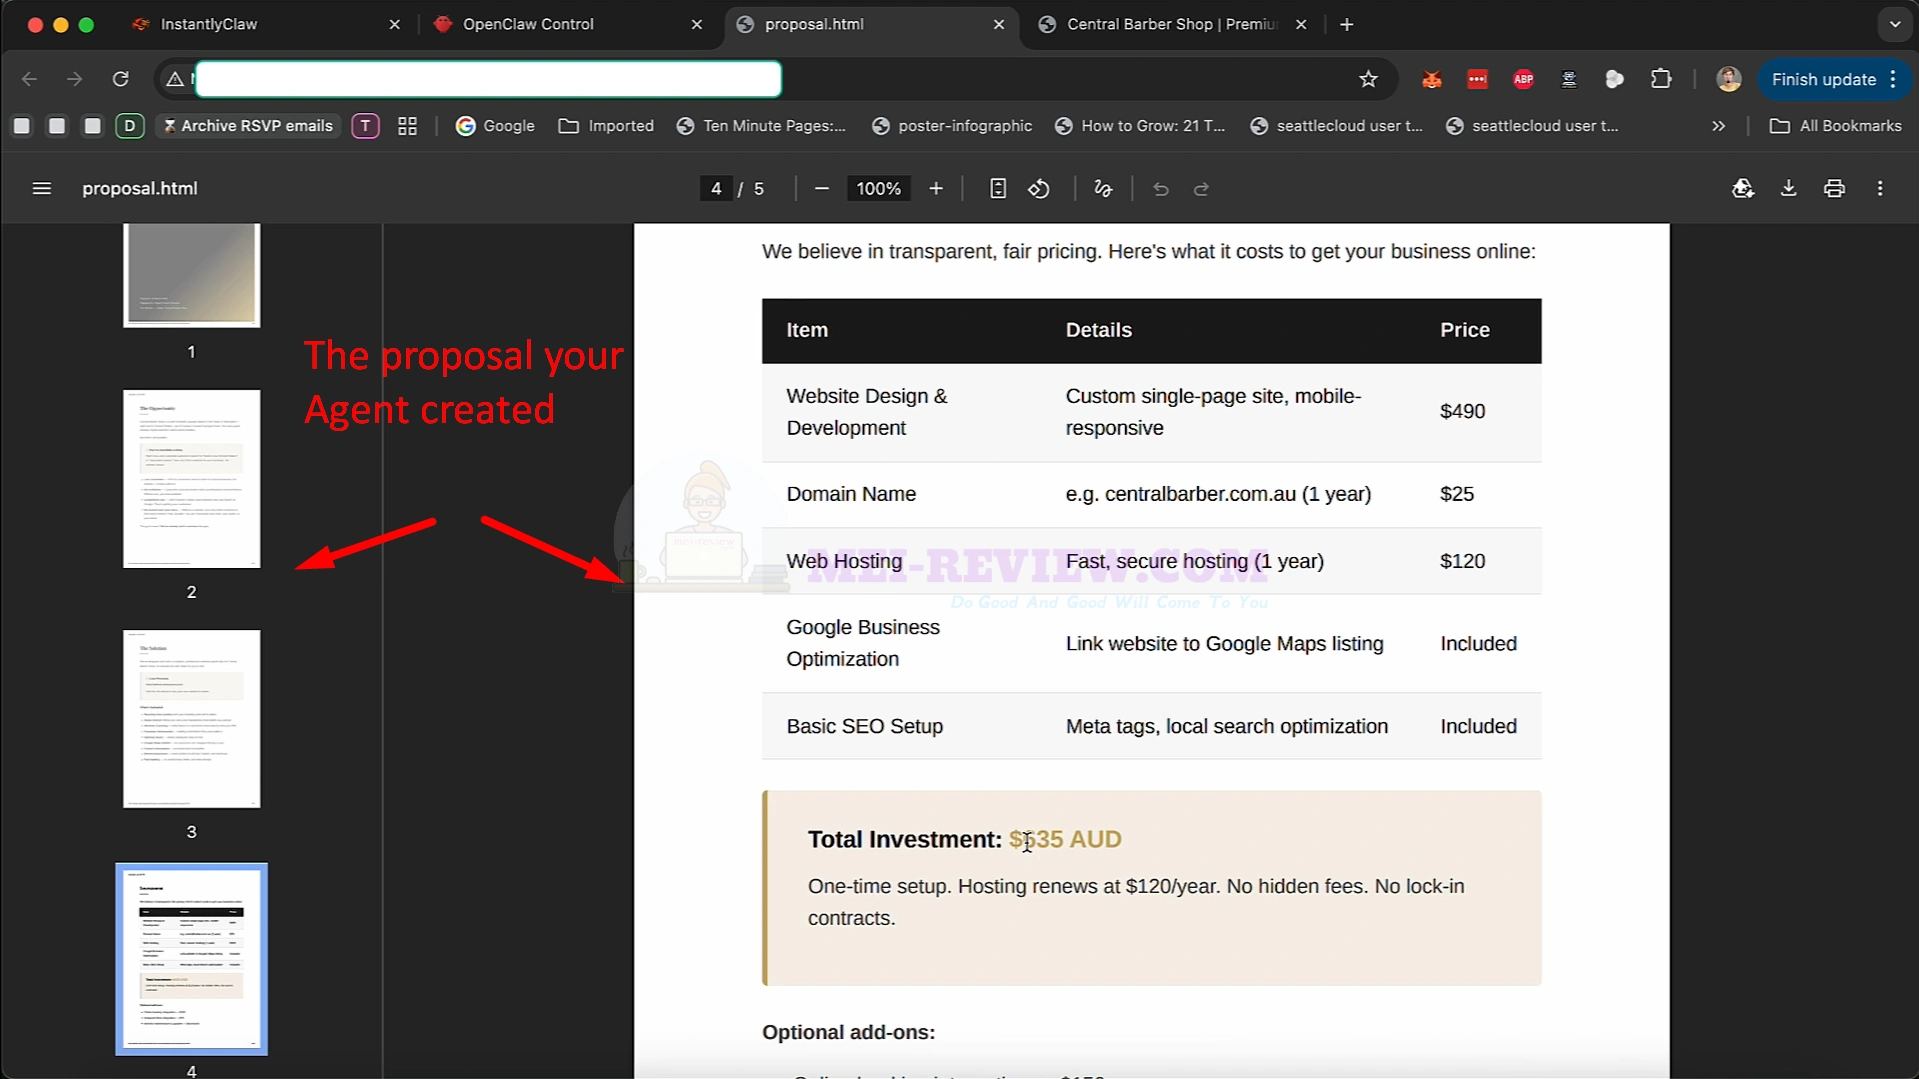Open the poster-infographic bookmark
Viewport: 1919px width, 1079px height.
point(952,126)
